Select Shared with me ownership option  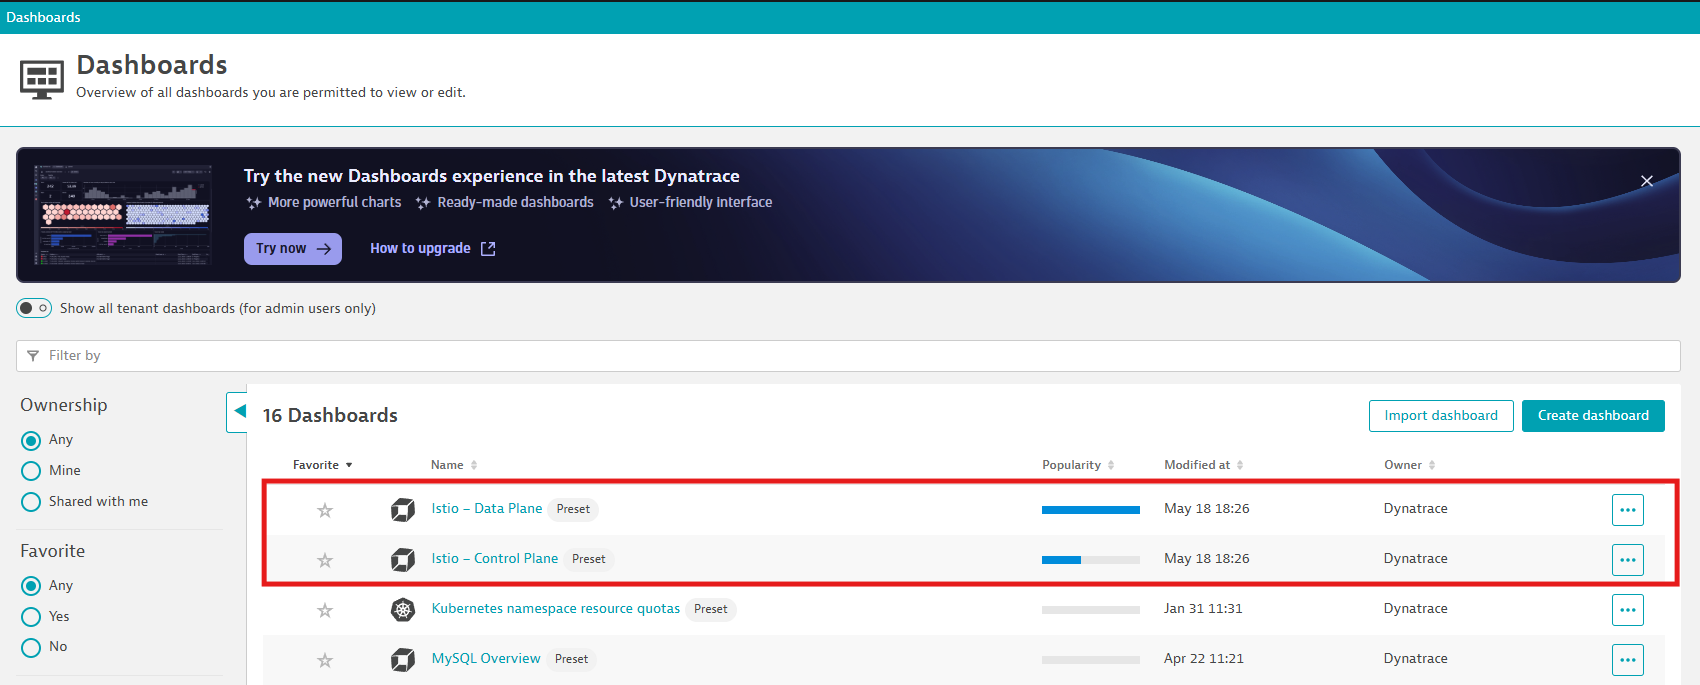(31, 502)
